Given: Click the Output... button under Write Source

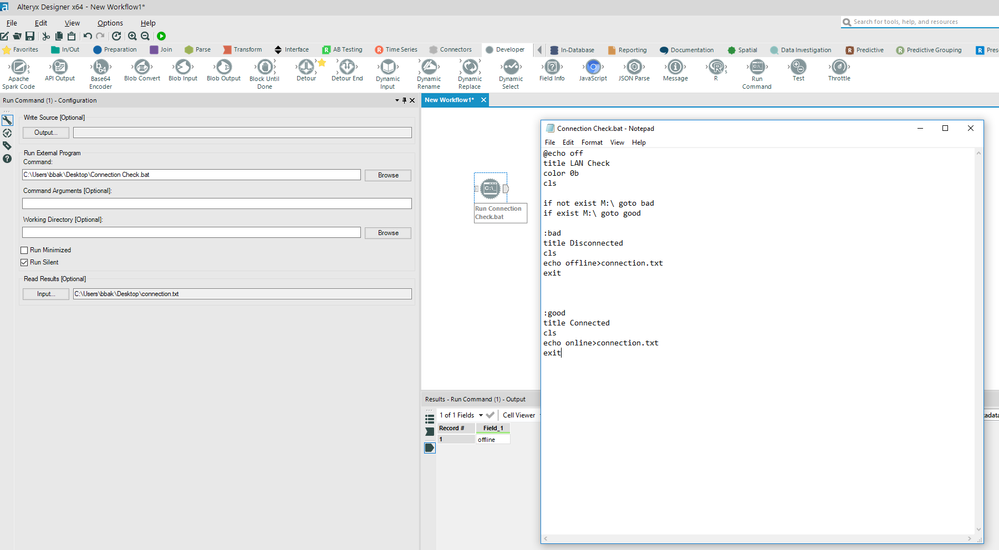Looking at the screenshot, I should (46, 133).
